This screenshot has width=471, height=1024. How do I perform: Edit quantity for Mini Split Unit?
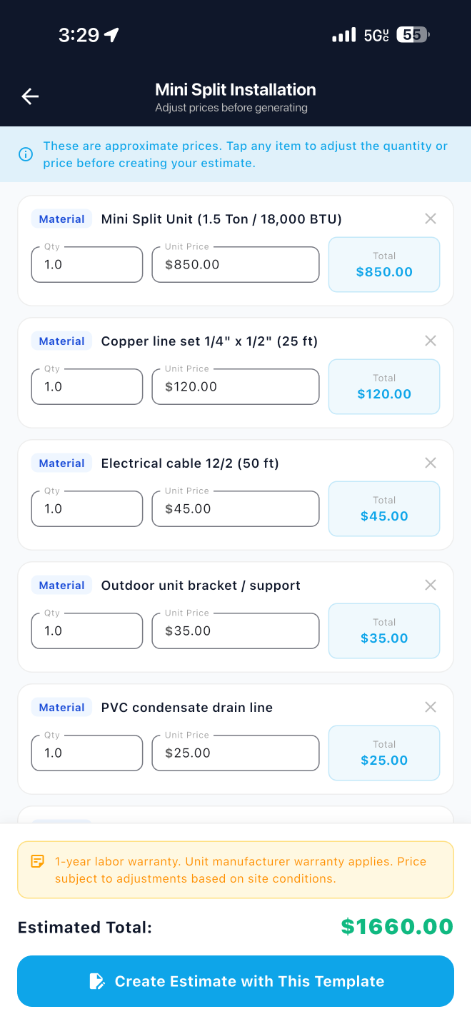pyautogui.click(x=87, y=264)
